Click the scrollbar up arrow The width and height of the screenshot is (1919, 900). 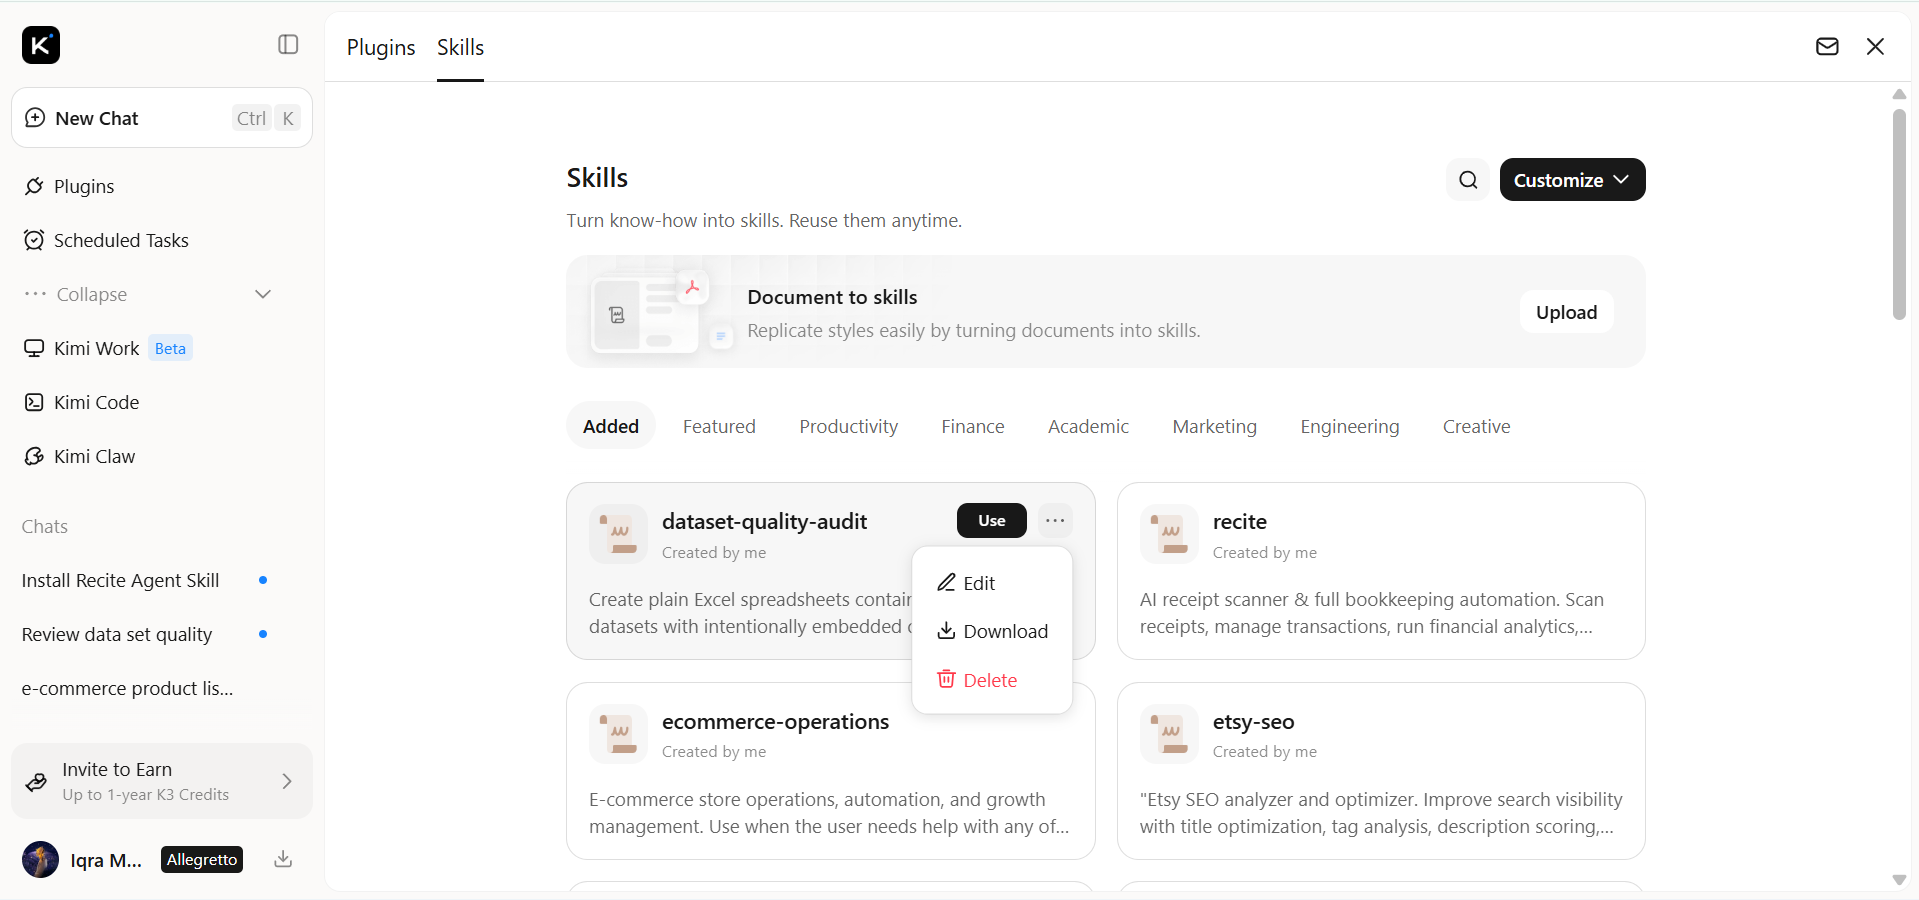[x=1899, y=94]
